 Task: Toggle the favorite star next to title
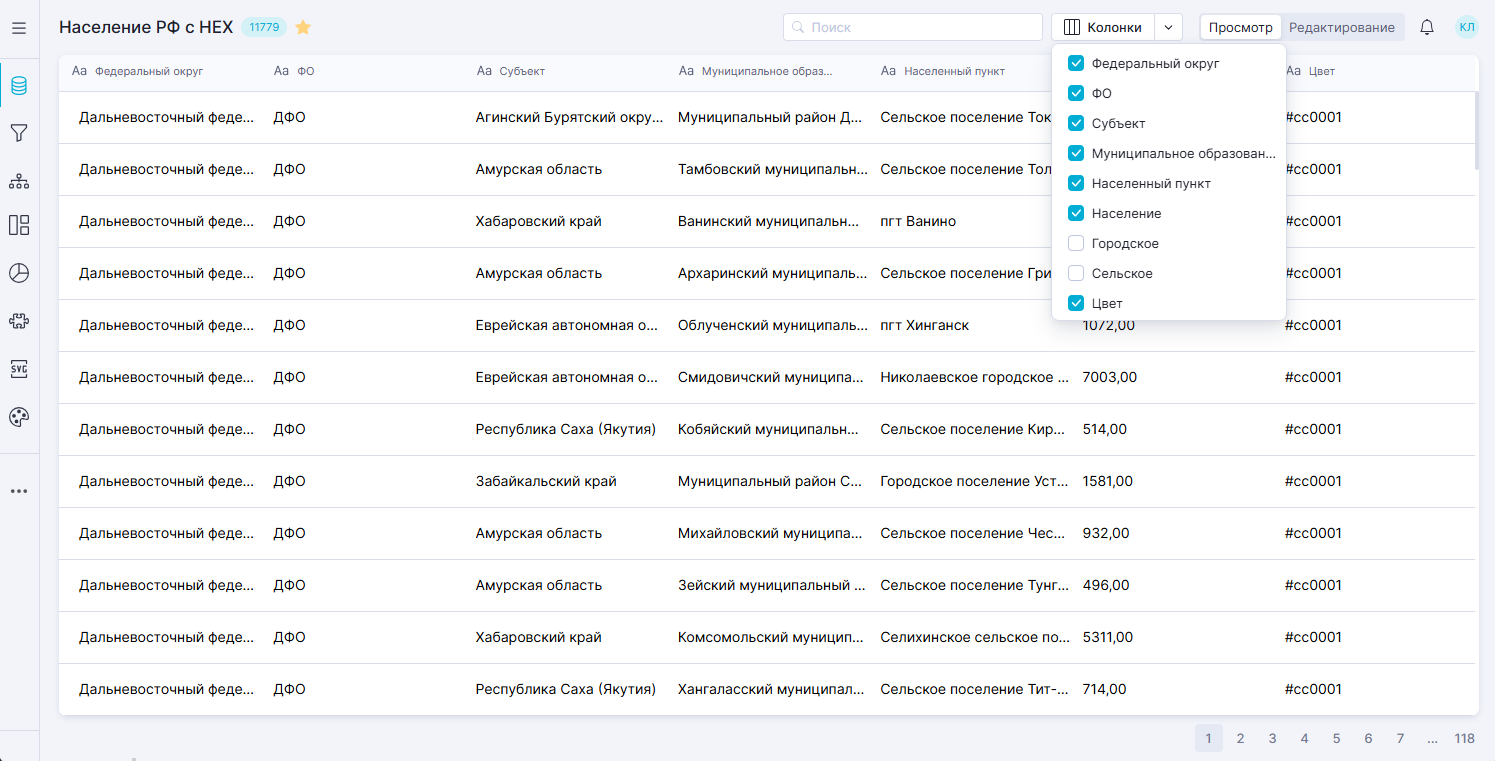click(x=303, y=28)
